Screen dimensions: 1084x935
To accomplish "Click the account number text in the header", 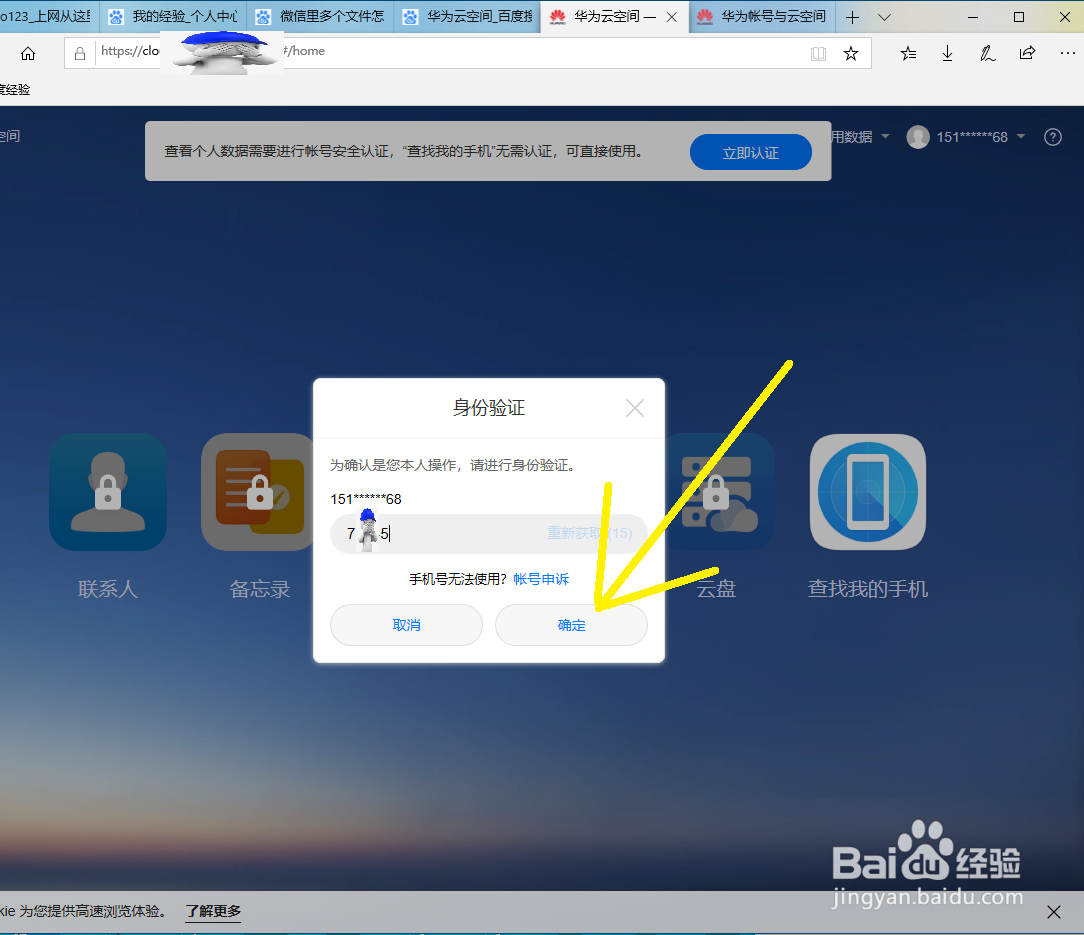I will tap(972, 137).
